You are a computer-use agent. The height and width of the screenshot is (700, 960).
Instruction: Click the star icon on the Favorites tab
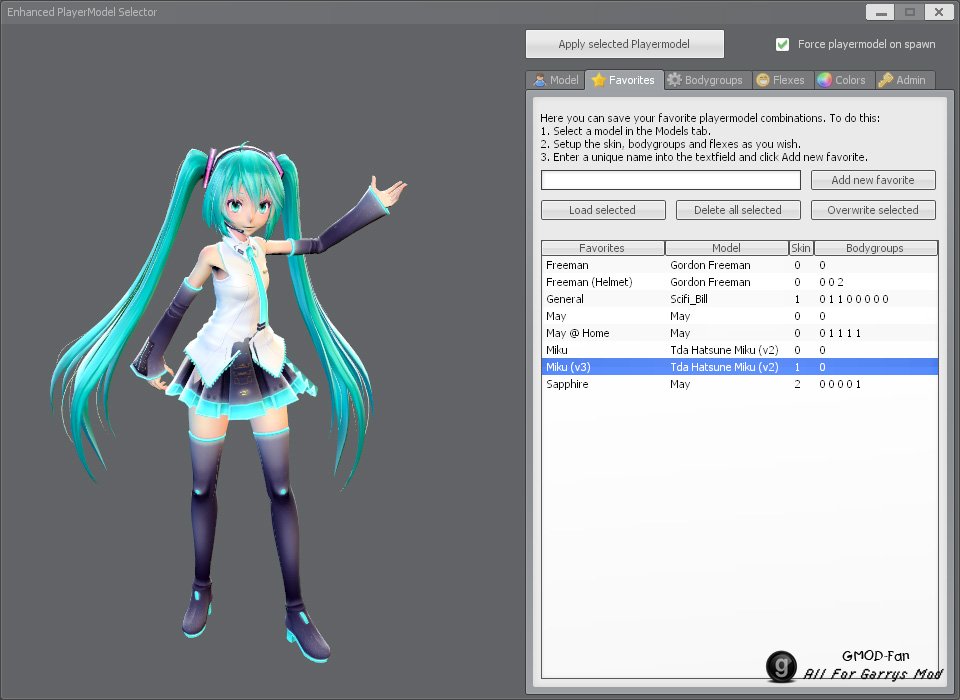[x=599, y=80]
